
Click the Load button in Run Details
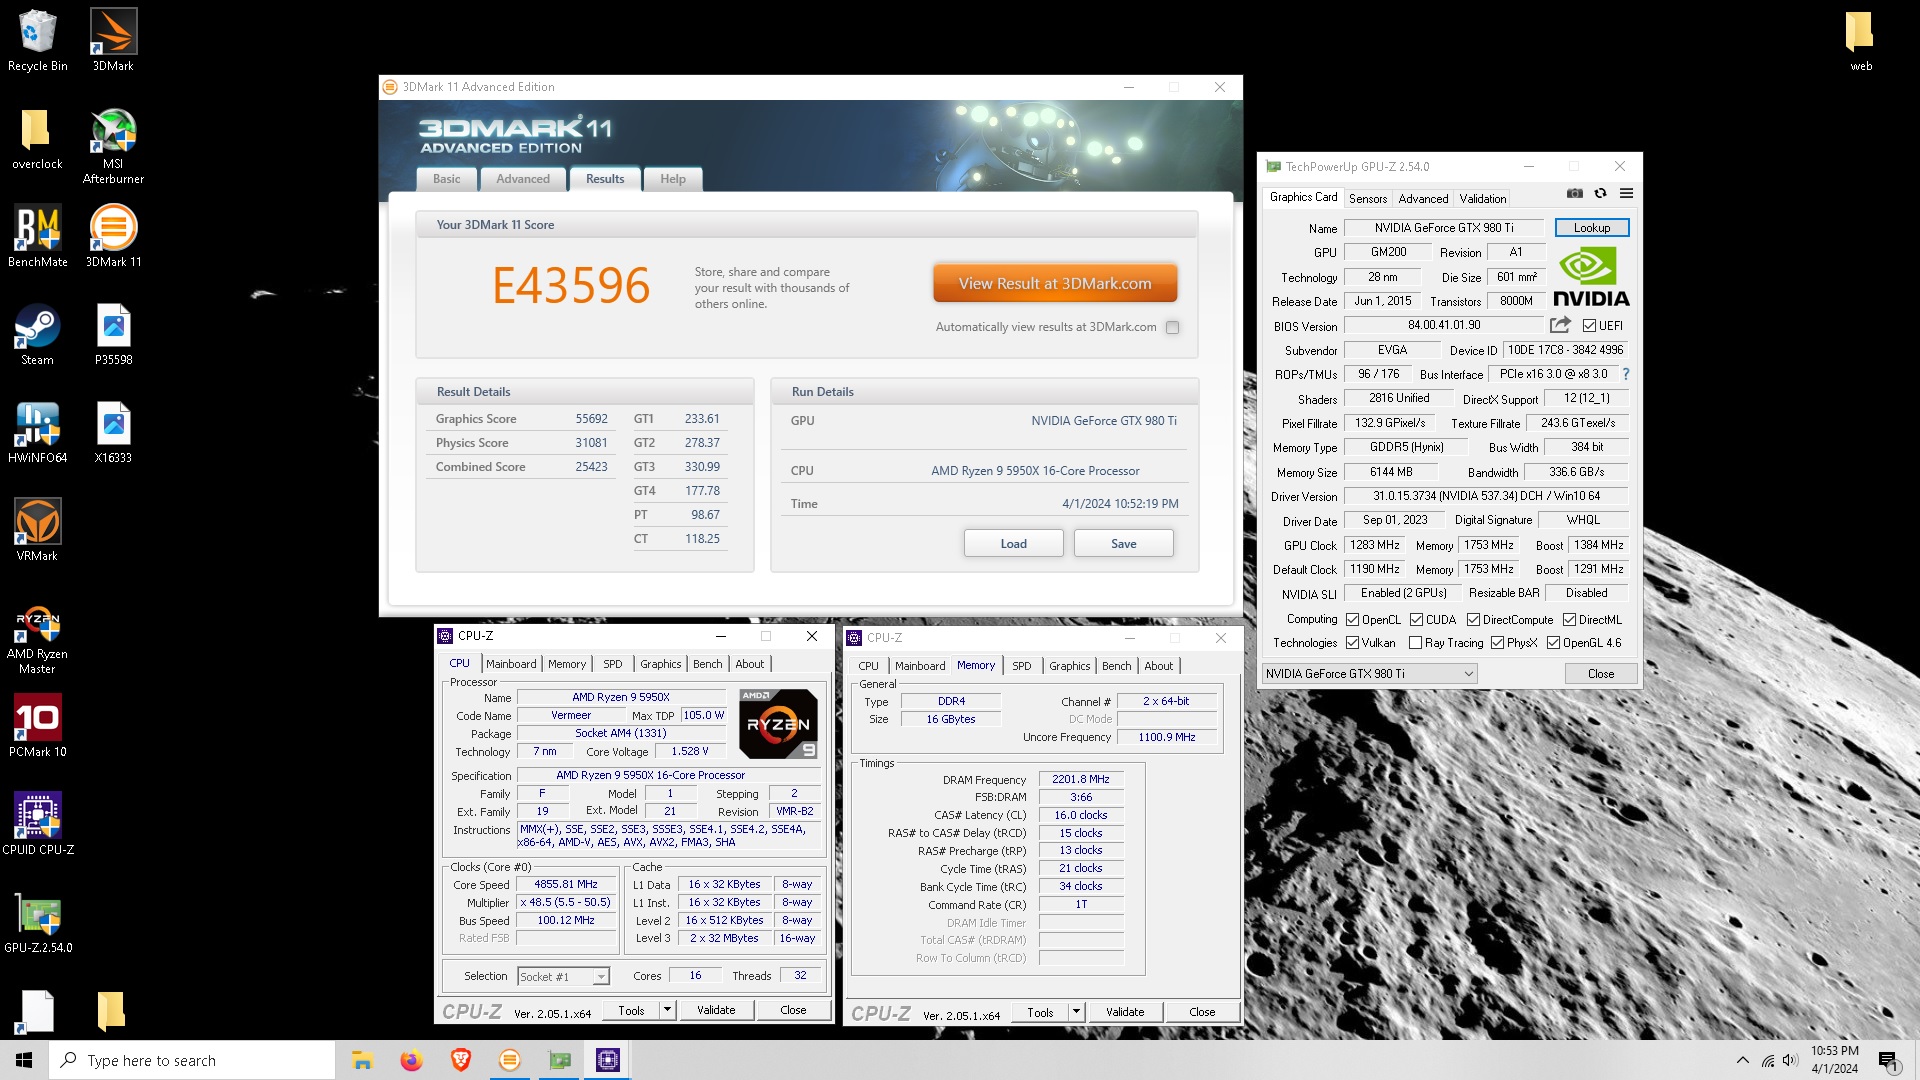click(1013, 544)
